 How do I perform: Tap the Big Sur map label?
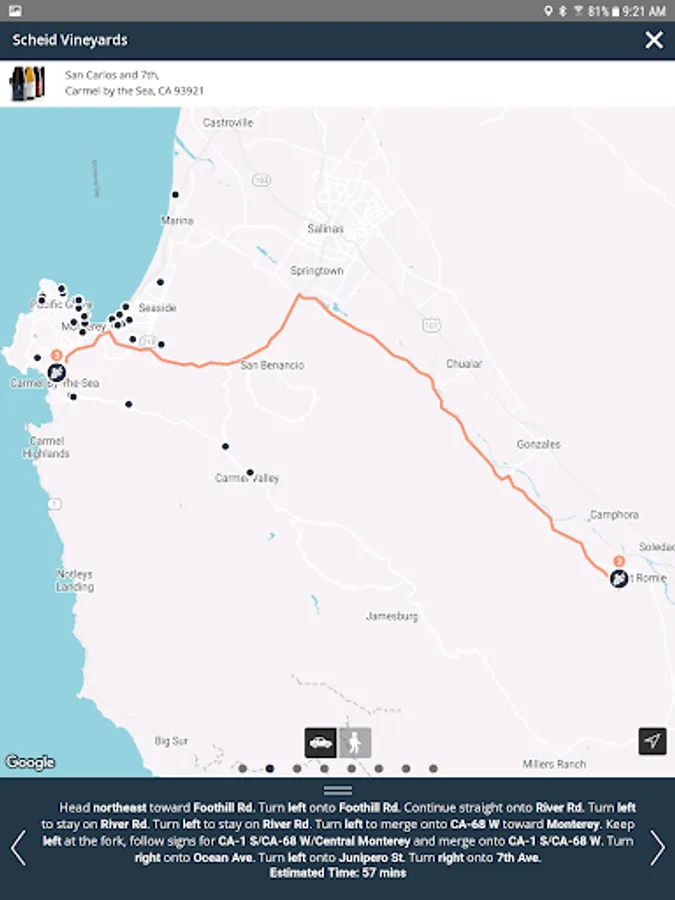(x=171, y=741)
